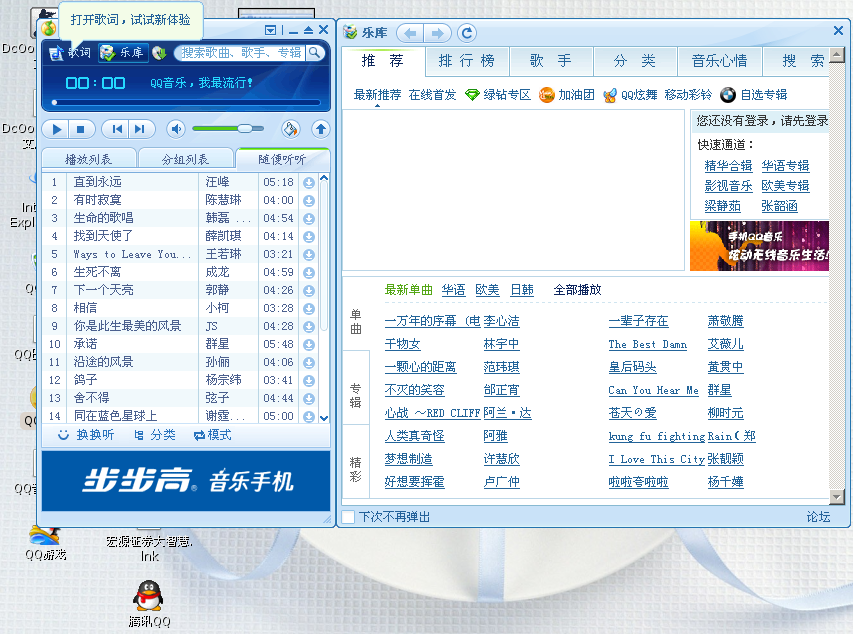Focus the song search input field
The image size is (853, 634).
241,53
